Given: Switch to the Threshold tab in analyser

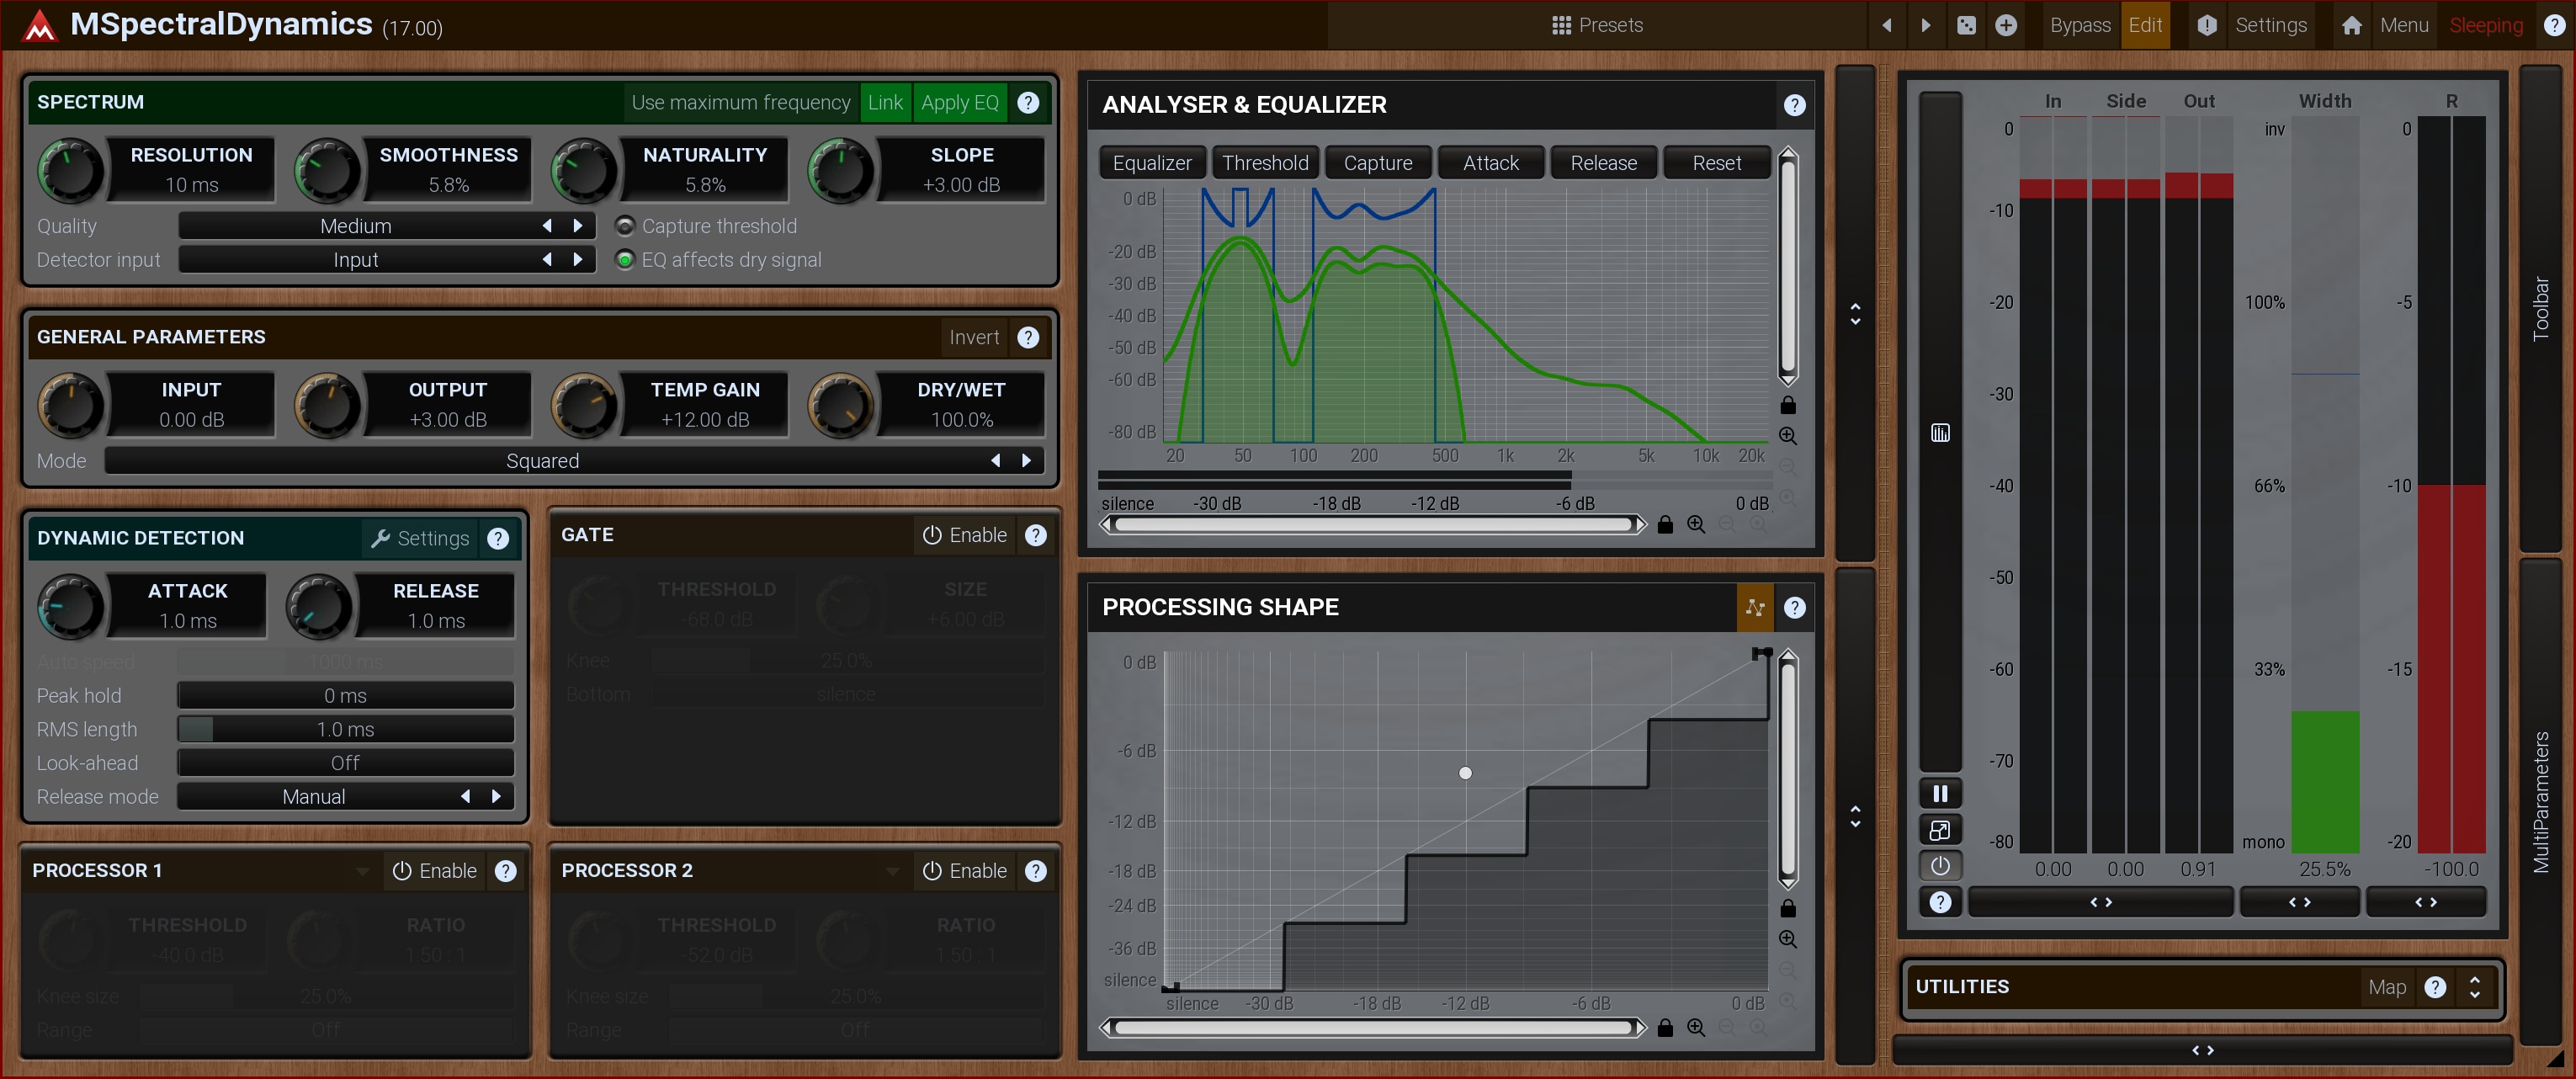Looking at the screenshot, I should 1264,163.
